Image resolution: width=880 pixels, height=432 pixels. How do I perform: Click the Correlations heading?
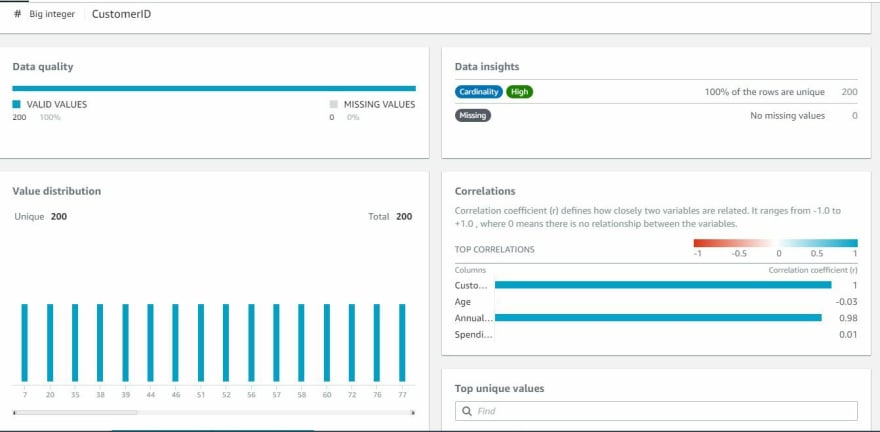(x=485, y=191)
